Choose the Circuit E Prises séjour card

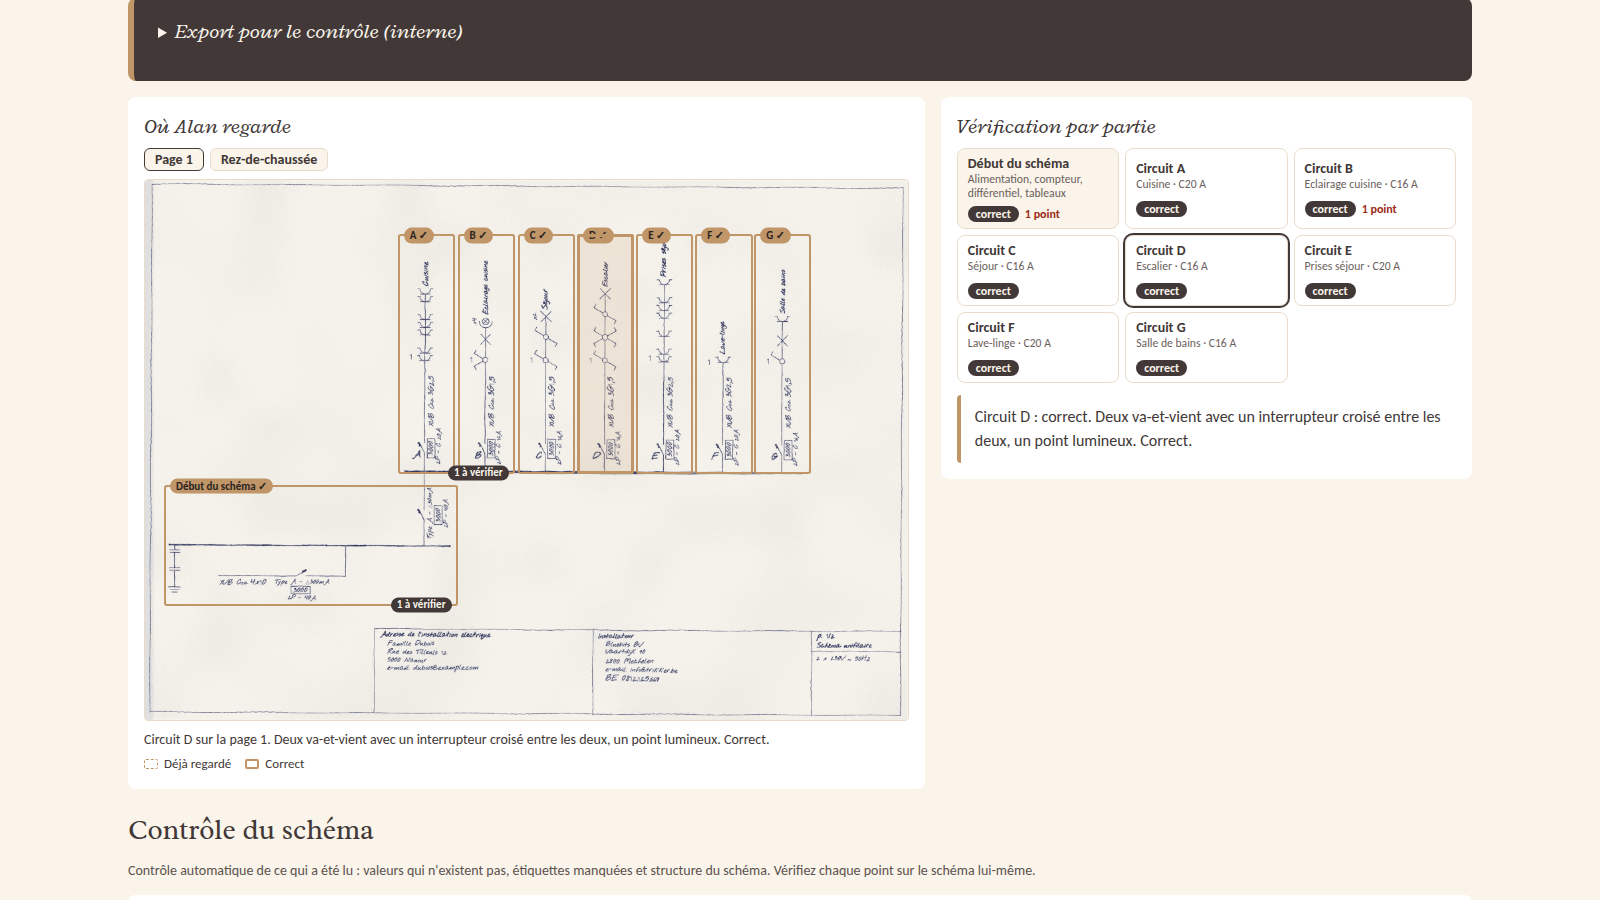1374,270
